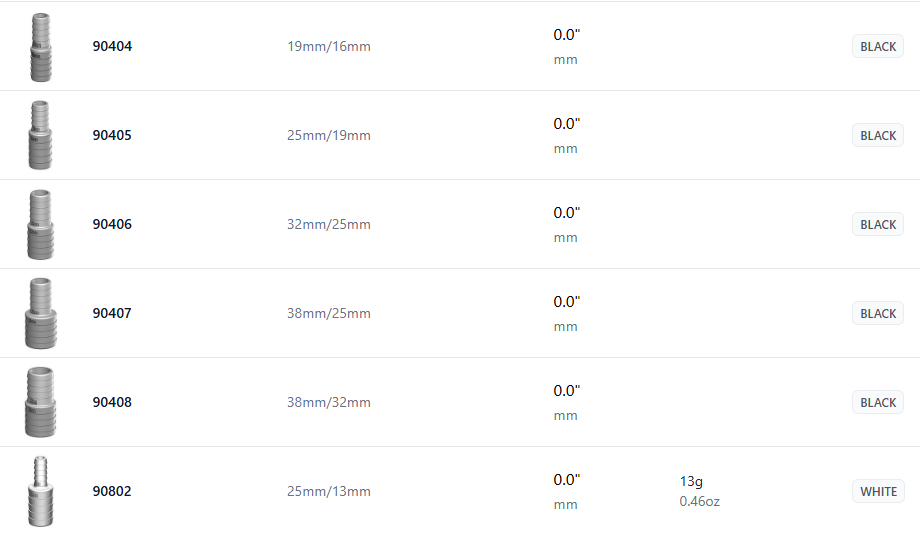This screenshot has height=542, width=920.
Task: Select part number 90405
Action: pos(112,135)
